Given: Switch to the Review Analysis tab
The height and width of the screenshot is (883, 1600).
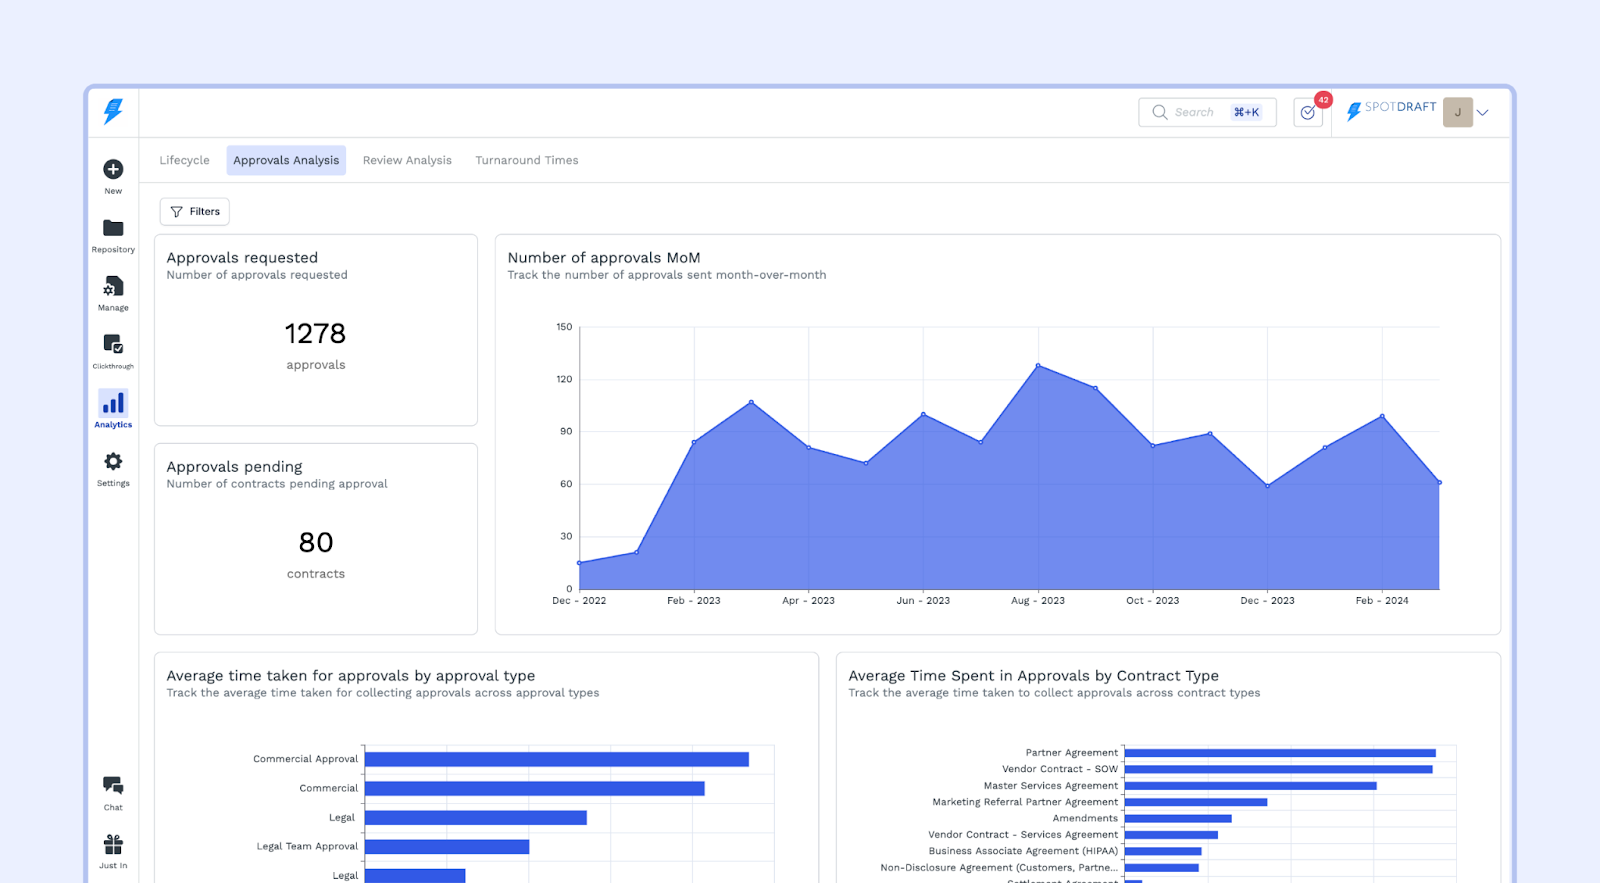Looking at the screenshot, I should pos(407,160).
